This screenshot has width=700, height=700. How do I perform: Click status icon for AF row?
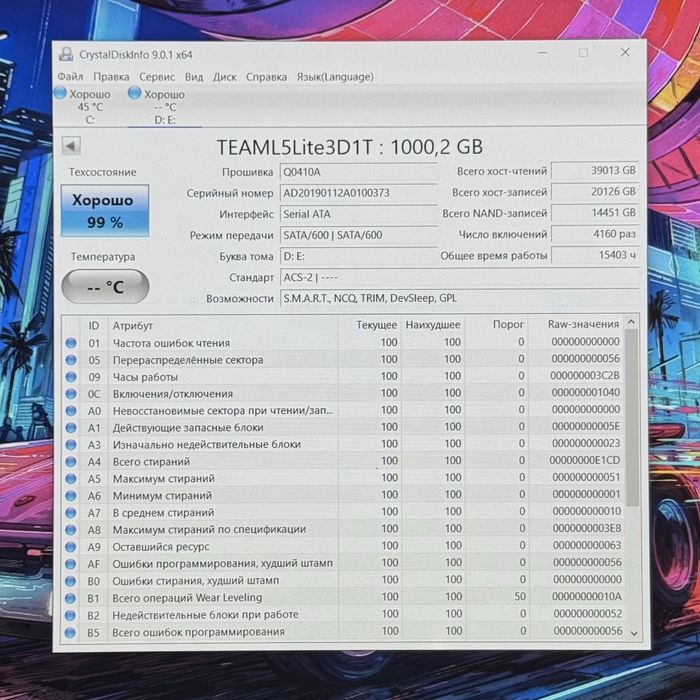71,564
